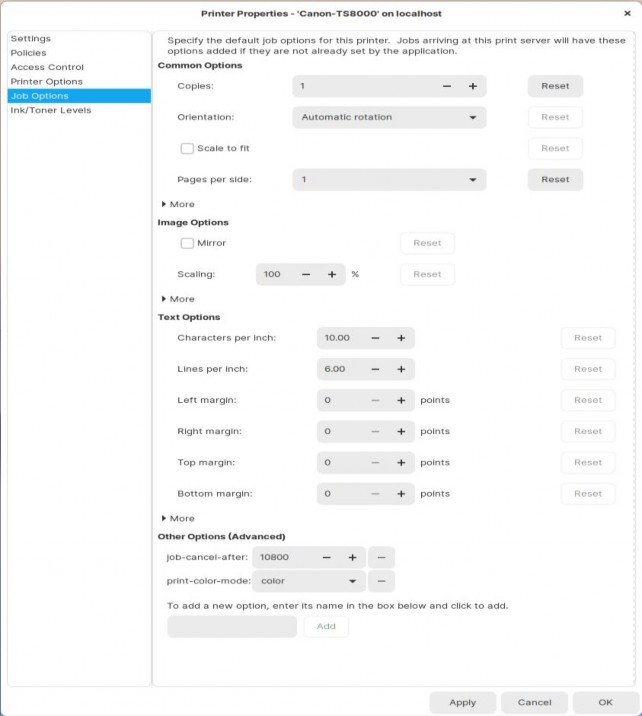
Task: Click the Scaling value field
Action: click(x=275, y=274)
